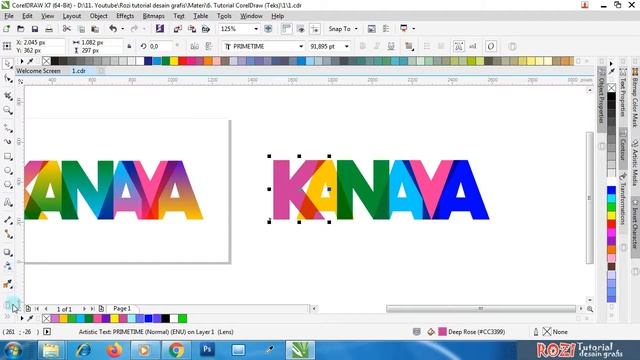Viewport: 640px width, 360px height.
Task: Toggle Bold text formatting
Action: (362, 47)
